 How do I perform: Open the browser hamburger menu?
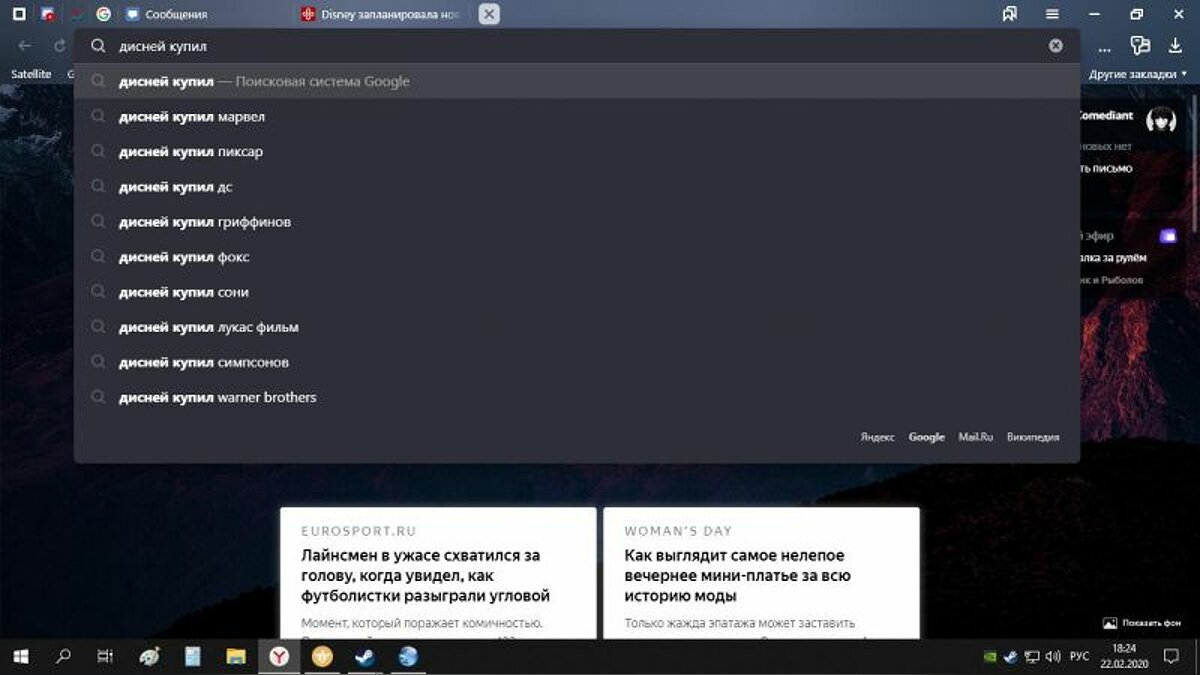pyautogui.click(x=1052, y=14)
